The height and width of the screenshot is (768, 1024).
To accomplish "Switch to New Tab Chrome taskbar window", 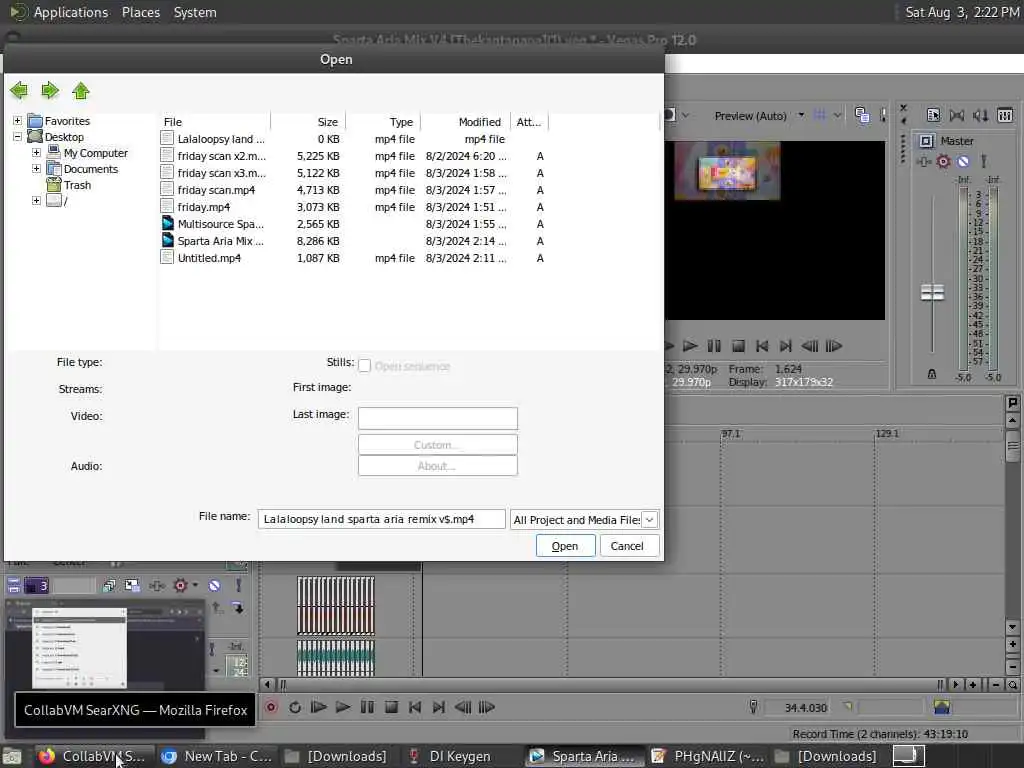I will (x=217, y=756).
